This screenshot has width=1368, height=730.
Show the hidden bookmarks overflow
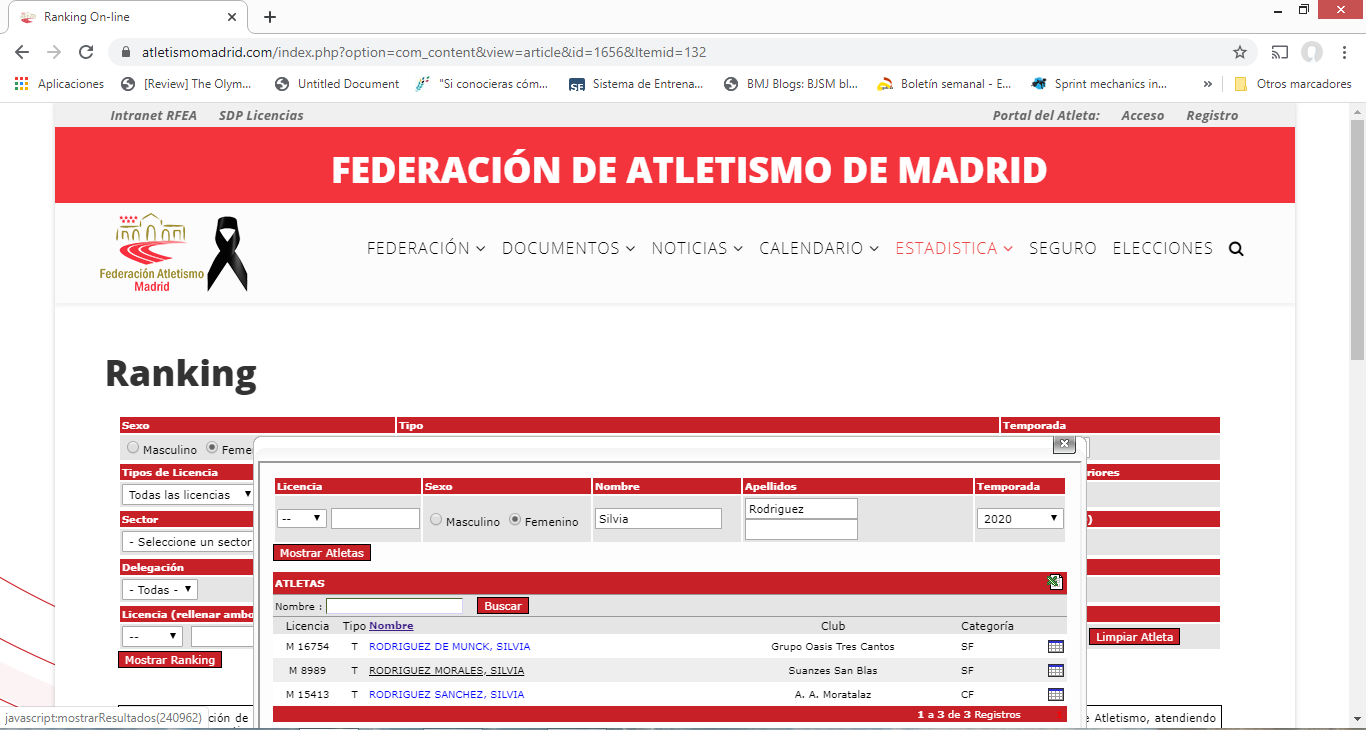coord(1208,84)
